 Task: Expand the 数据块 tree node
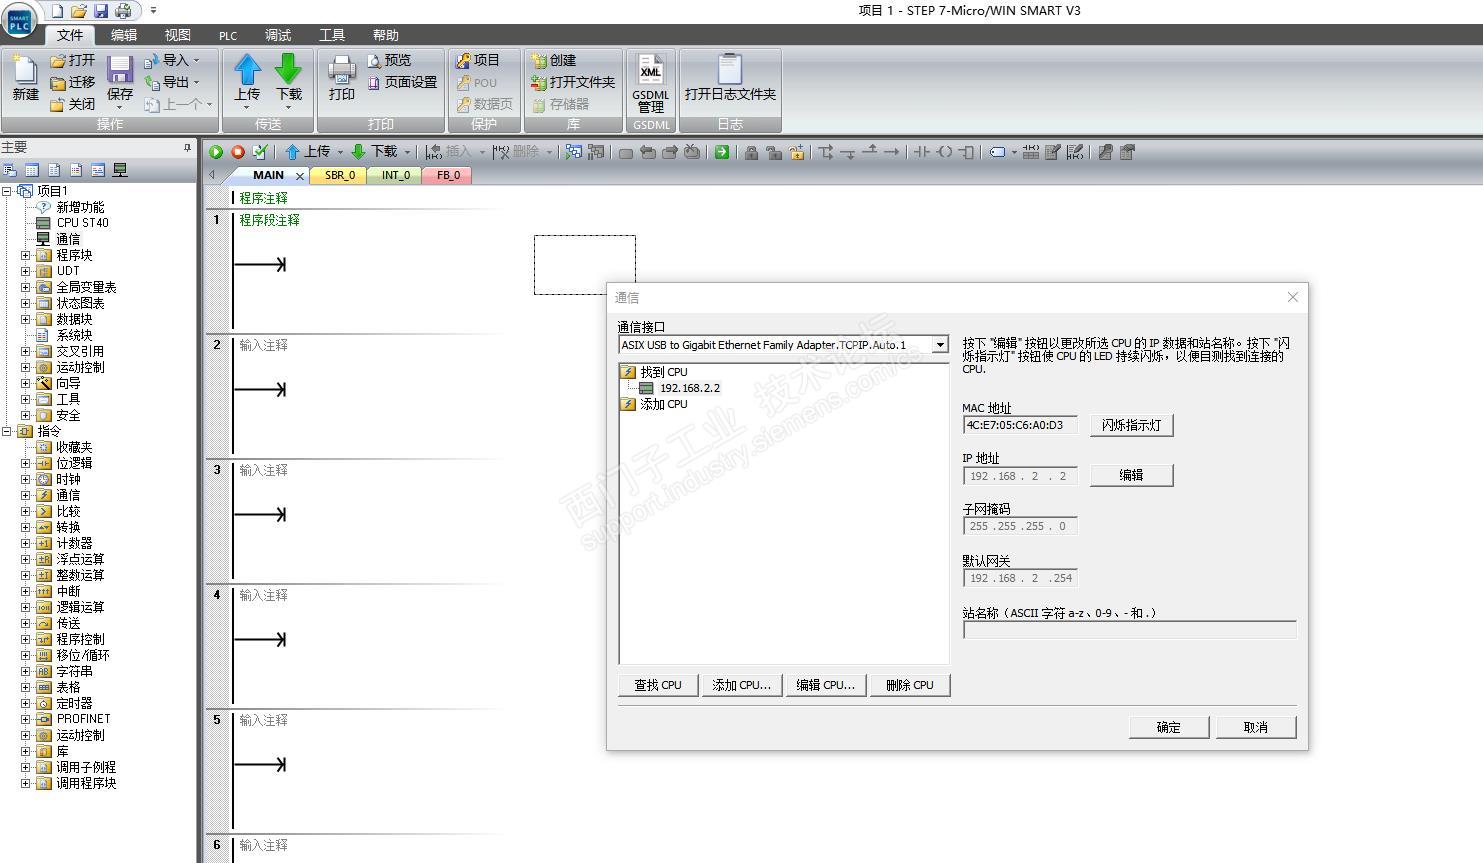[26, 319]
